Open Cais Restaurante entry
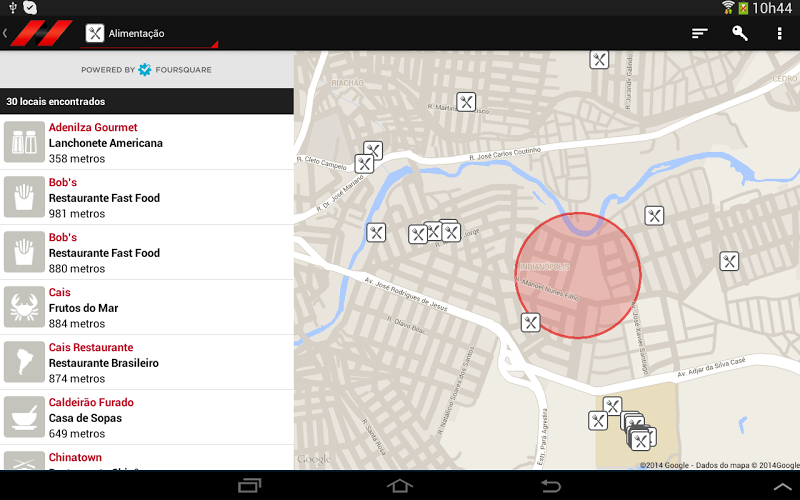The height and width of the screenshot is (500, 800). point(147,363)
